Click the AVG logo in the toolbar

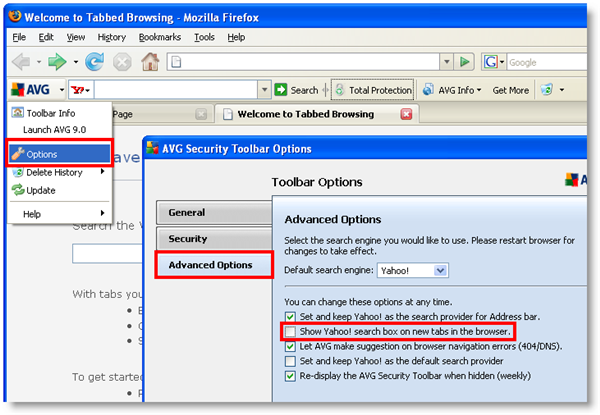tap(30, 90)
